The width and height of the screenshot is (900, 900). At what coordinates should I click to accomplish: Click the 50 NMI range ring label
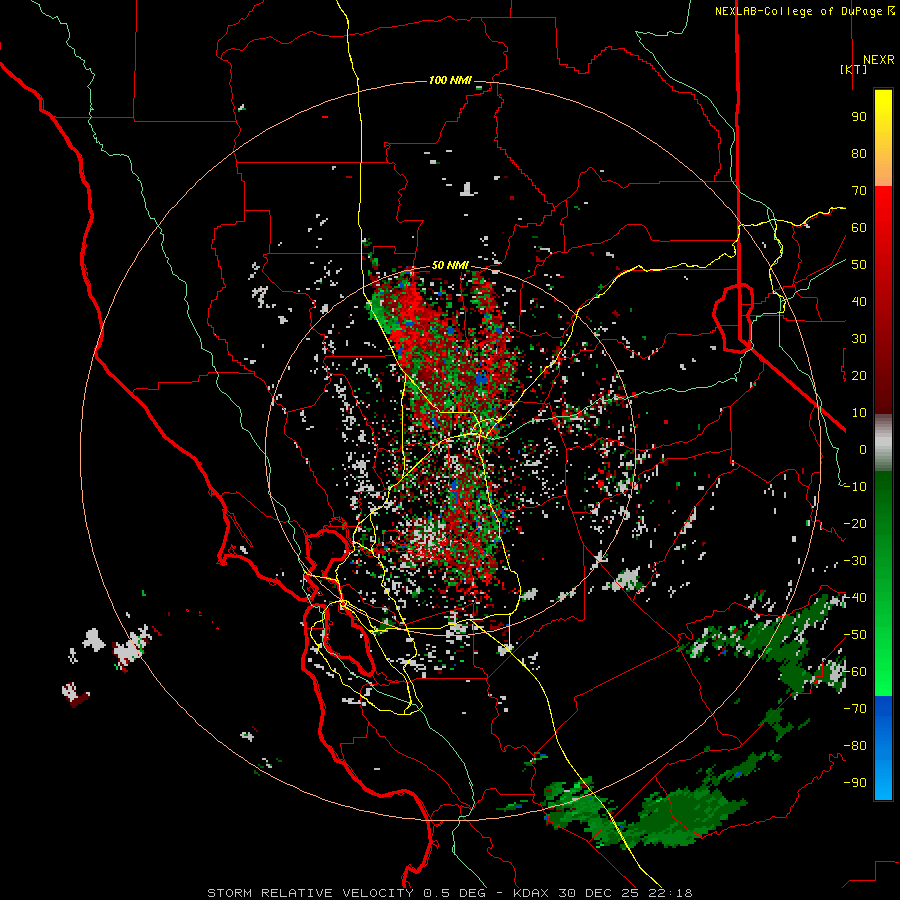pyautogui.click(x=450, y=265)
